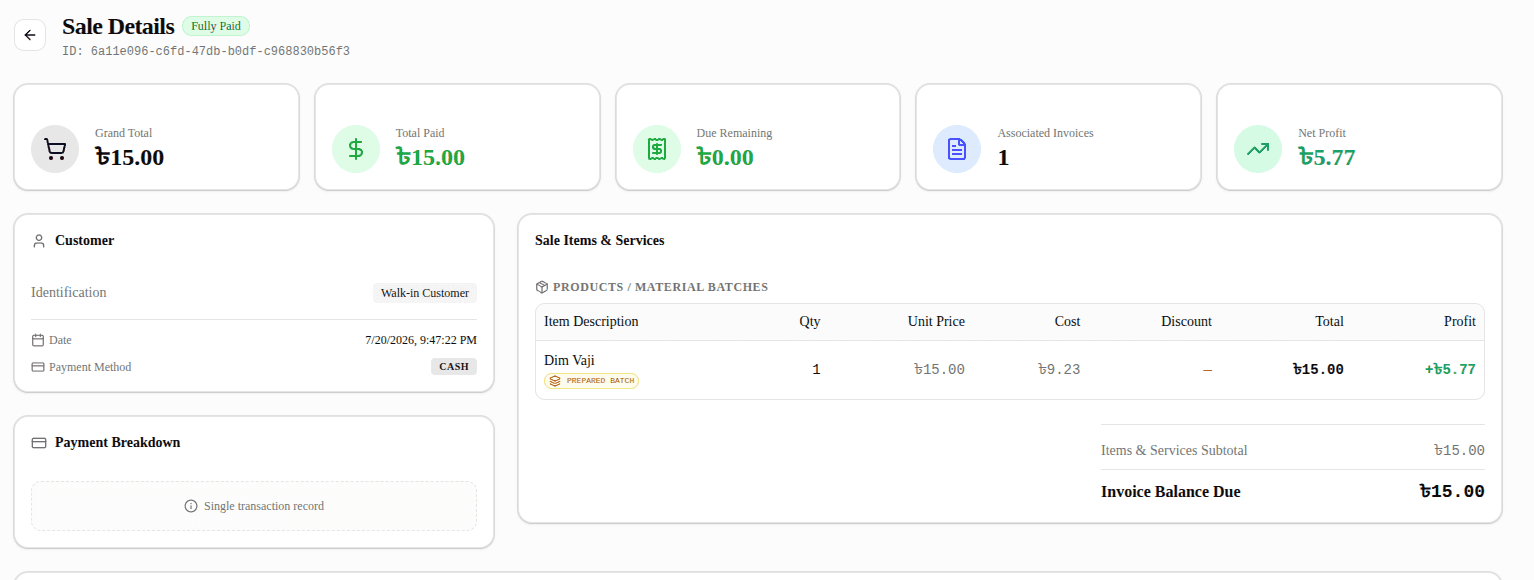1534x580 pixels.
Task: Click the trending-up Net Profit icon
Action: click(1258, 149)
